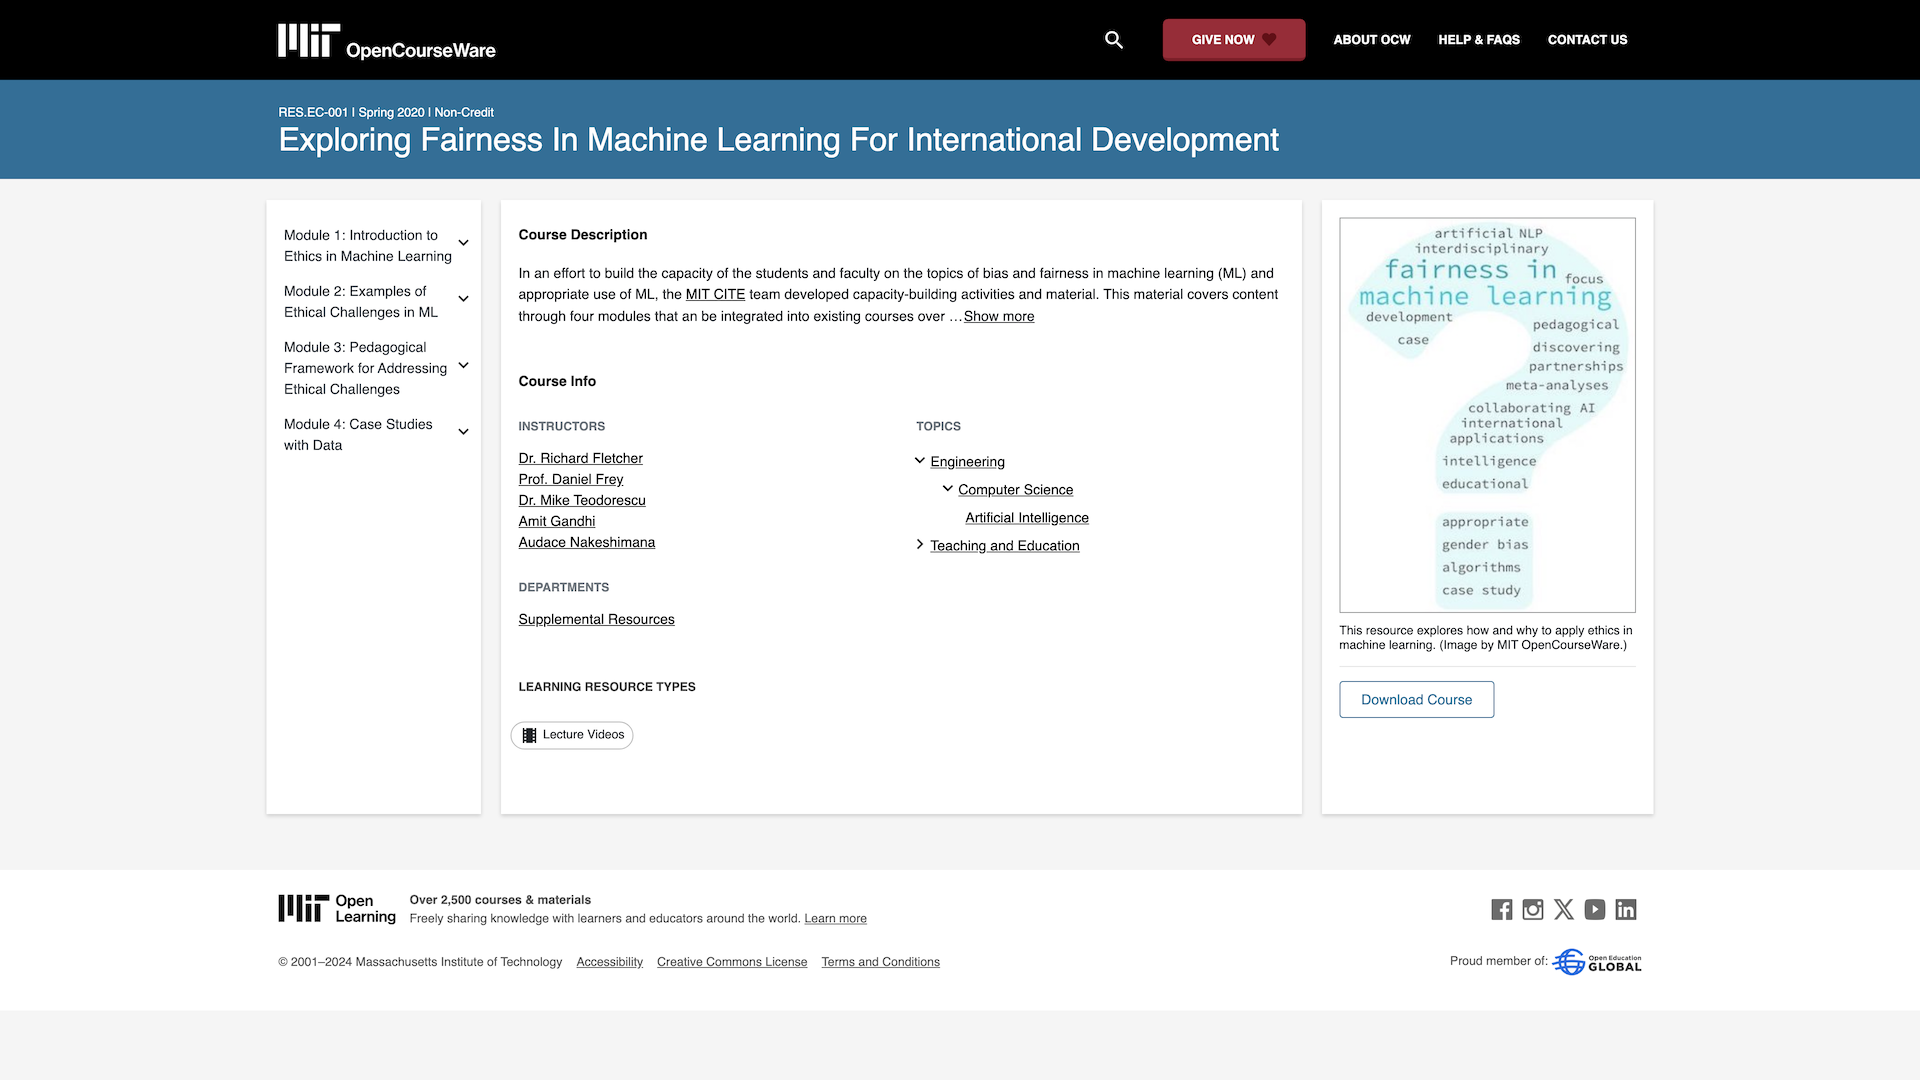Open the Instagram icon in the footer
The image size is (1920, 1080).
point(1532,909)
